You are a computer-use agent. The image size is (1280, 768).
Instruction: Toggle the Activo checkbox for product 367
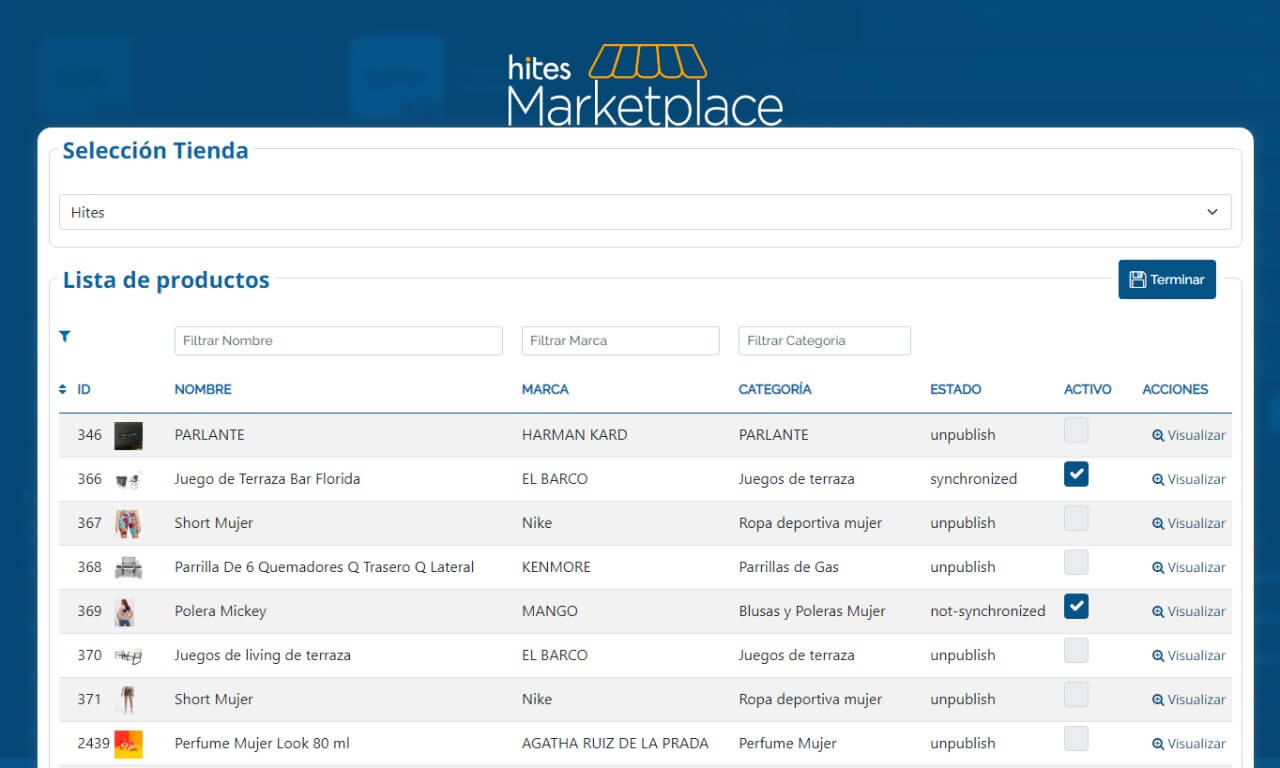click(1076, 519)
